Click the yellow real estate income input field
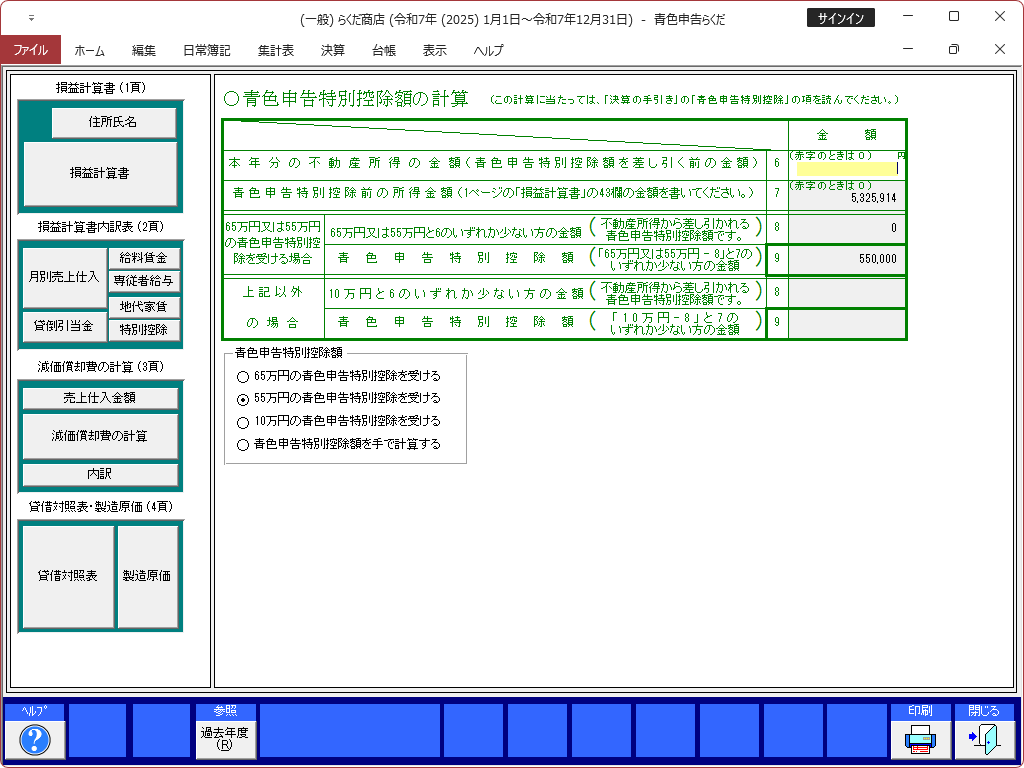1024x768 pixels. coord(847,169)
